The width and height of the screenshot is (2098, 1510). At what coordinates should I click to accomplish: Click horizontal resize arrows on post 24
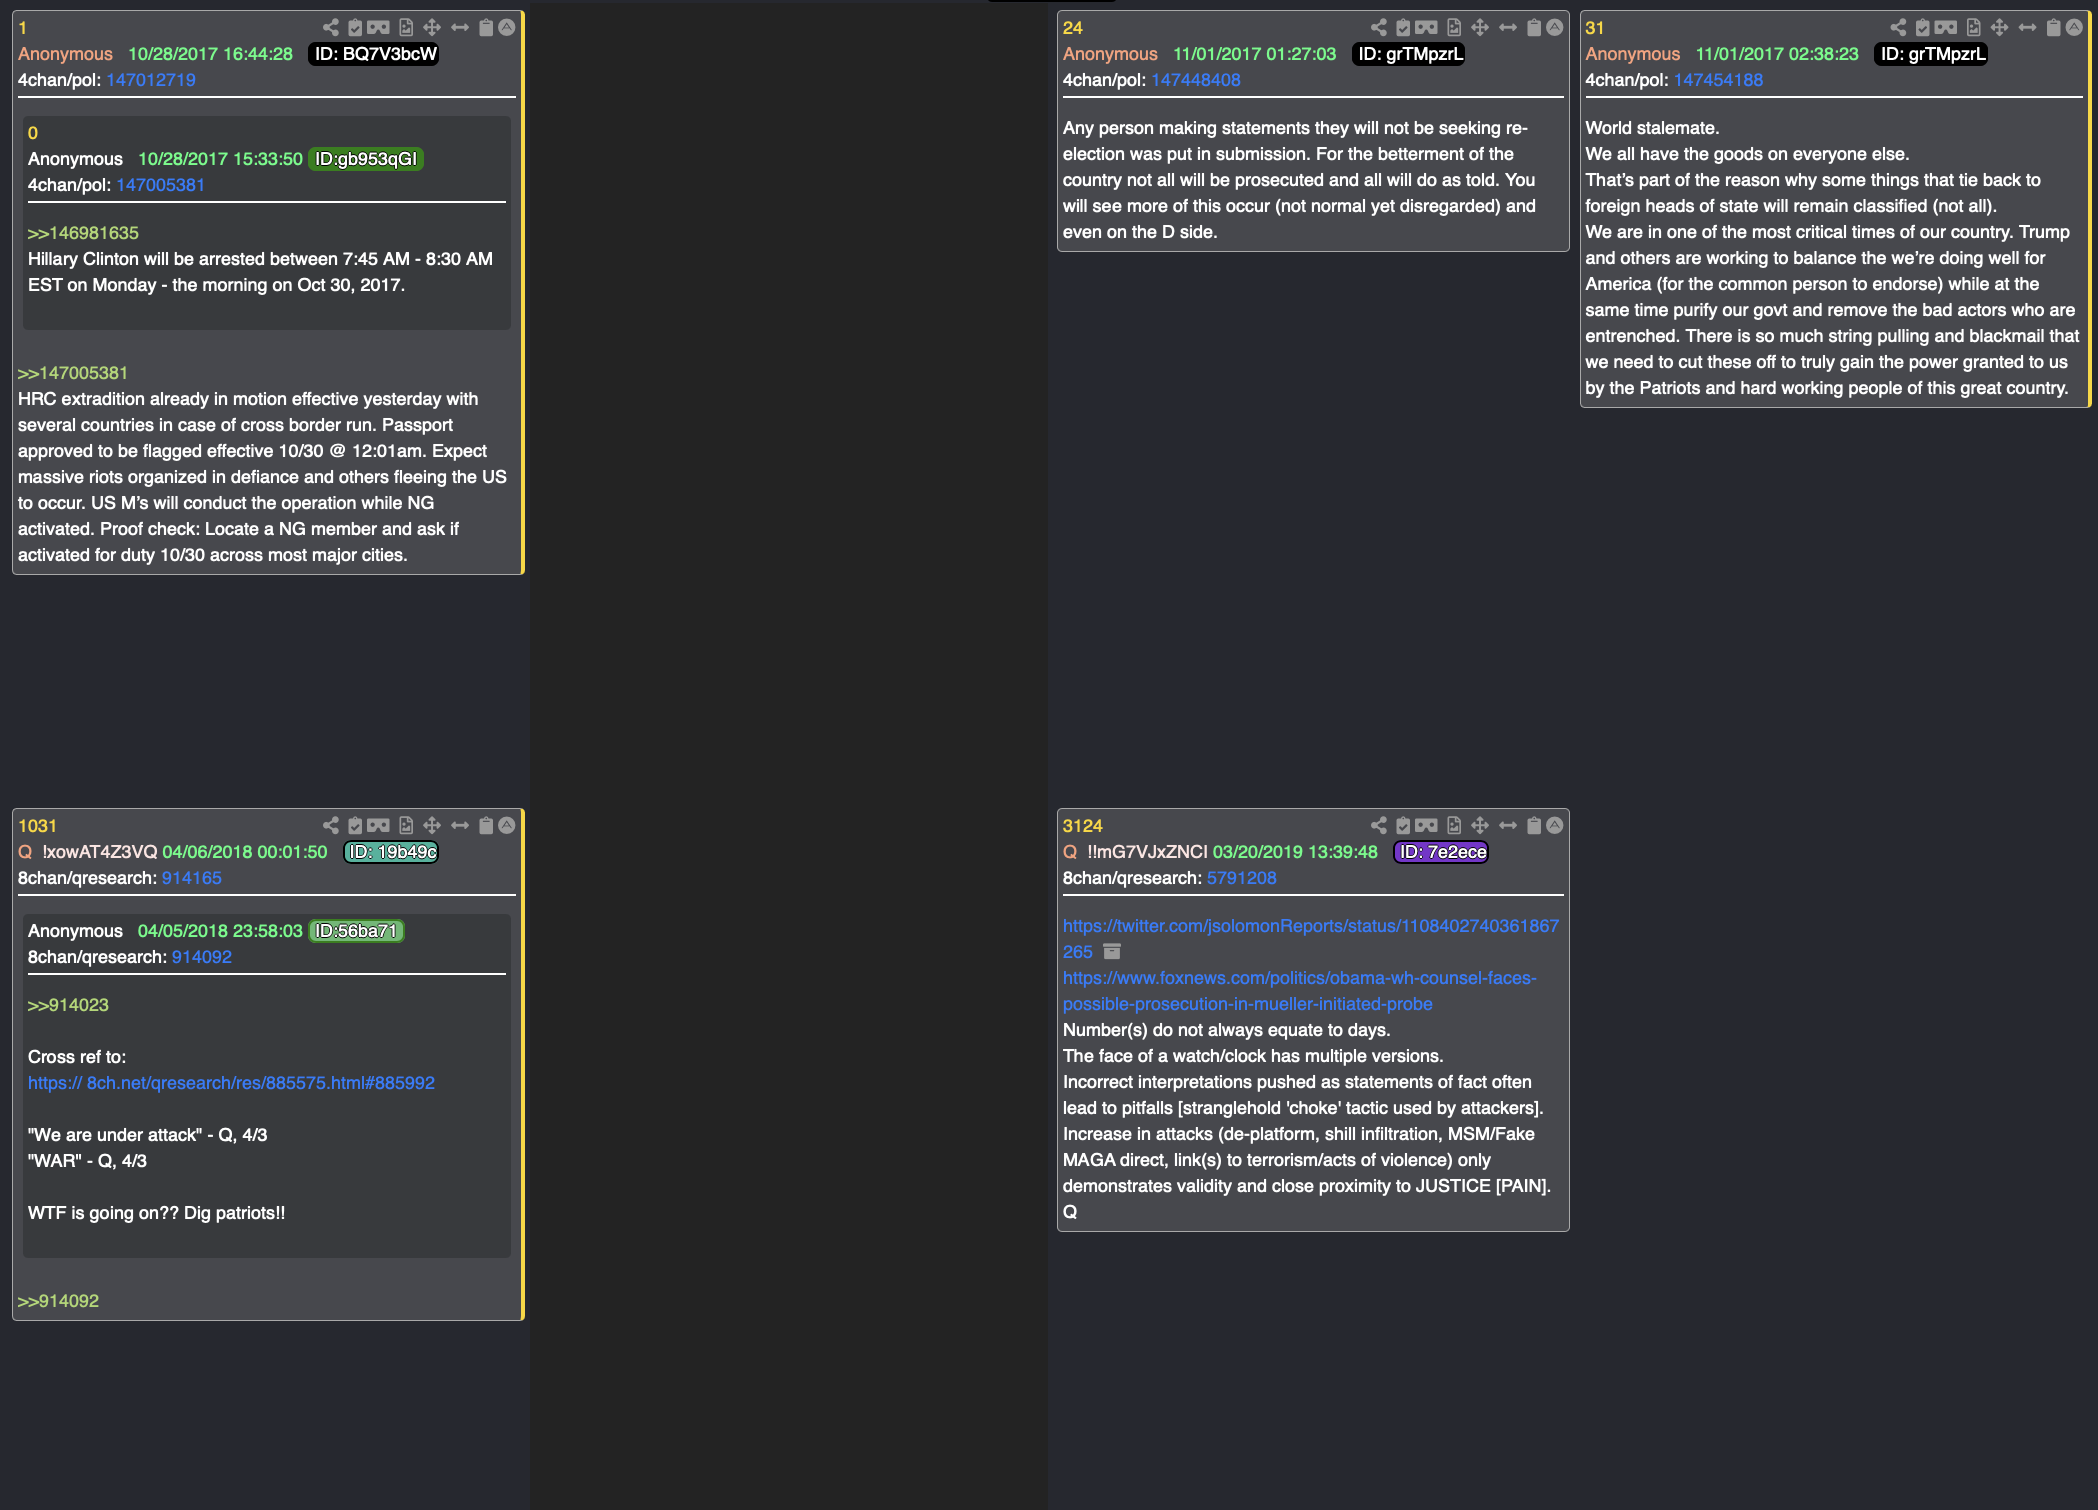1508,27
